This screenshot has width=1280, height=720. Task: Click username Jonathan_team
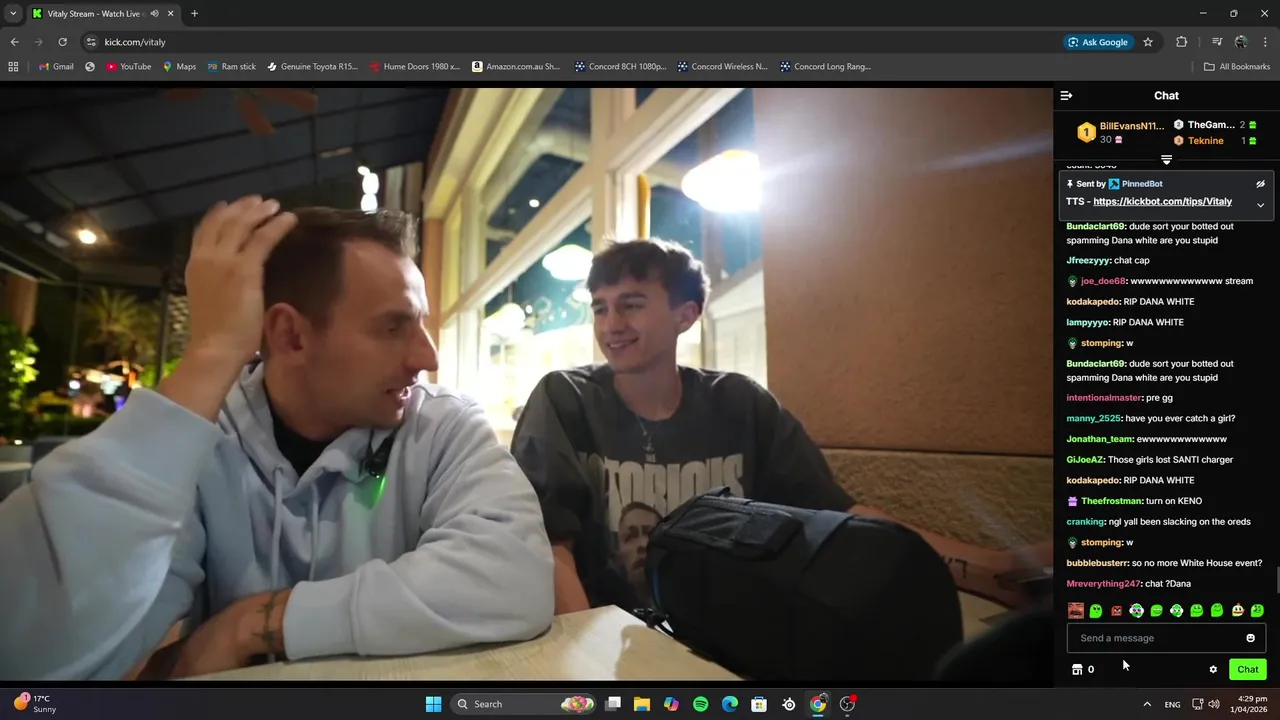[x=1099, y=439]
